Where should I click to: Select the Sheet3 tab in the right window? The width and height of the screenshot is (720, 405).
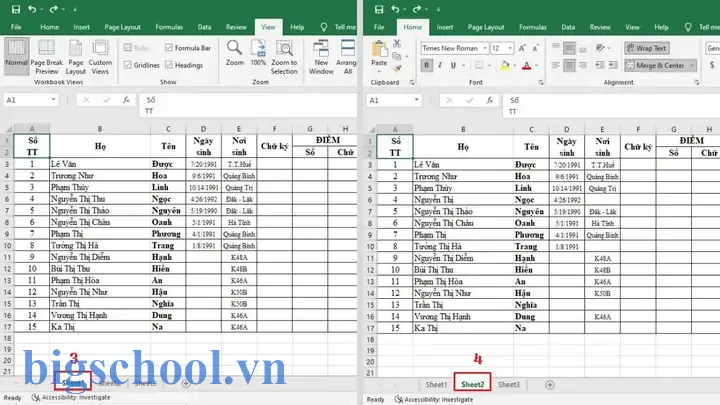click(509, 385)
